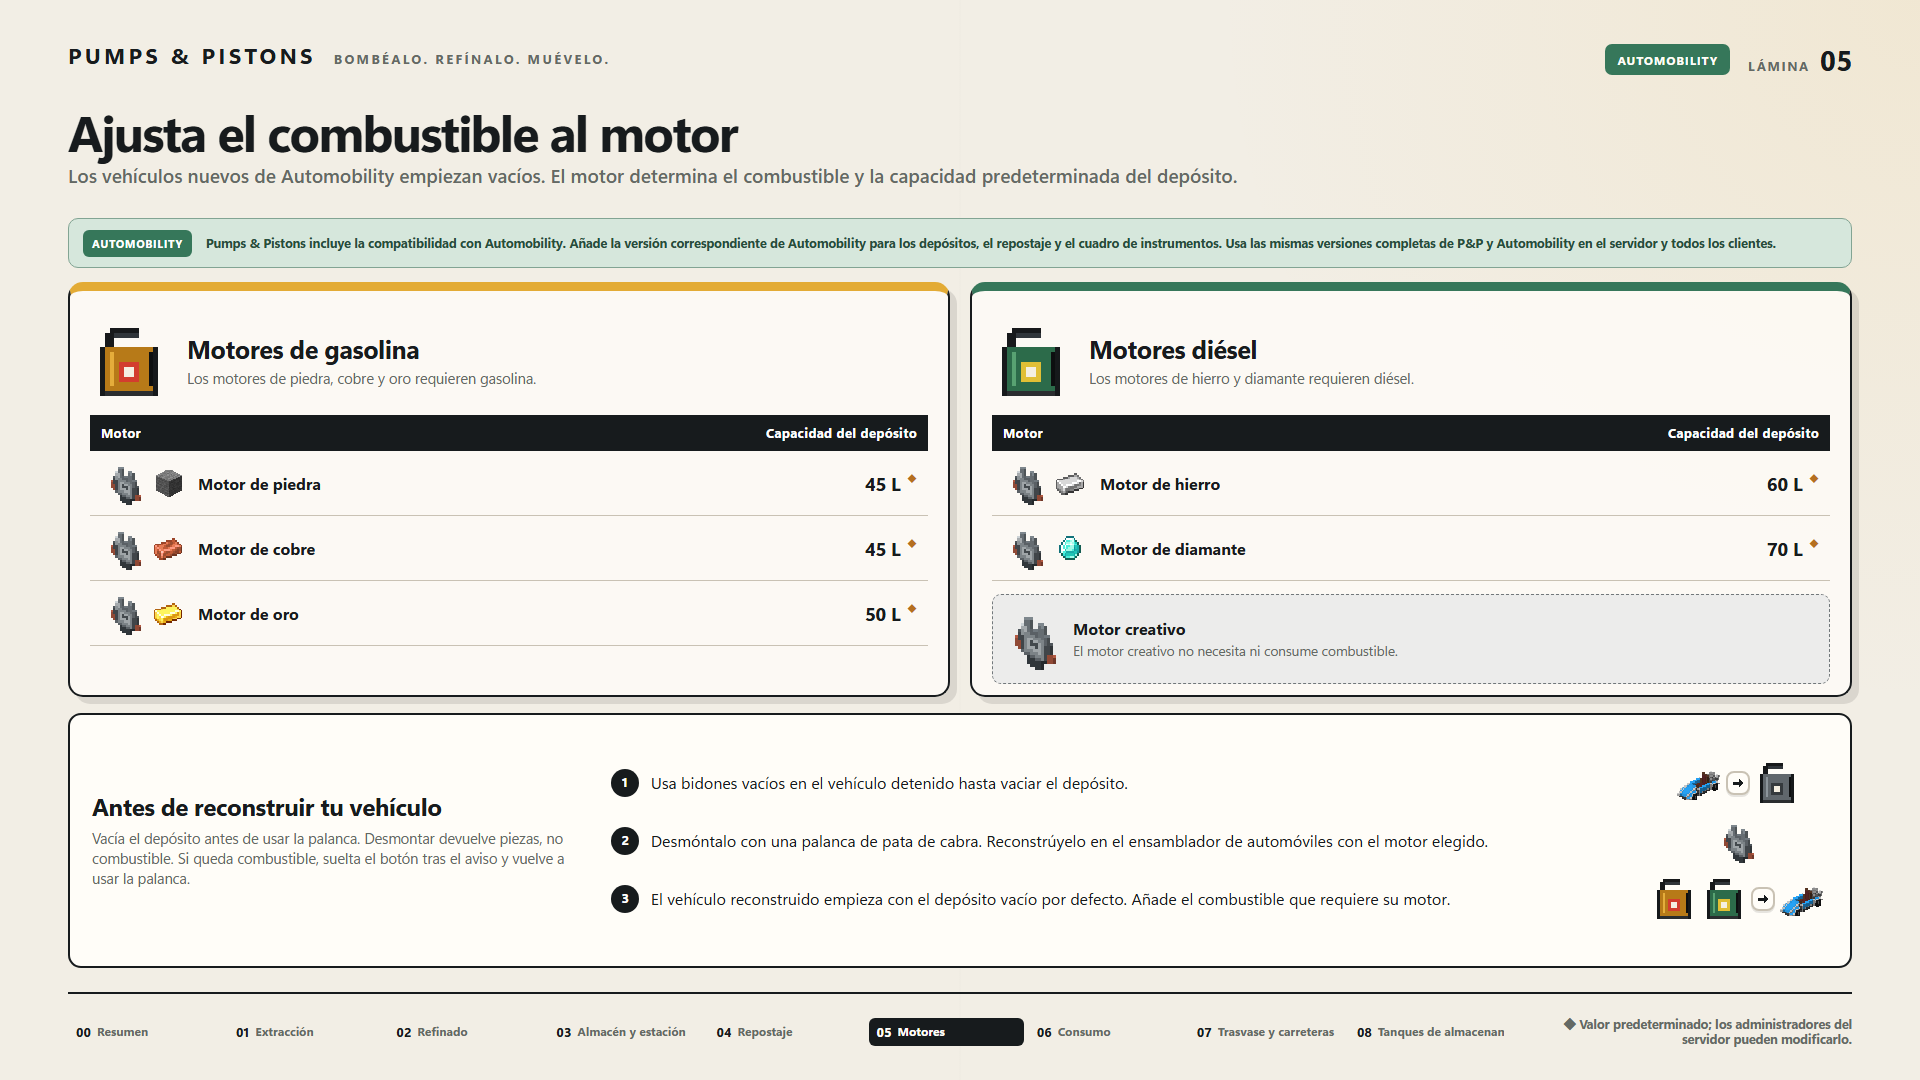Click the stone block icon beside Motor de piedra
Image resolution: width=1920 pixels, height=1080 pixels.
tap(169, 484)
